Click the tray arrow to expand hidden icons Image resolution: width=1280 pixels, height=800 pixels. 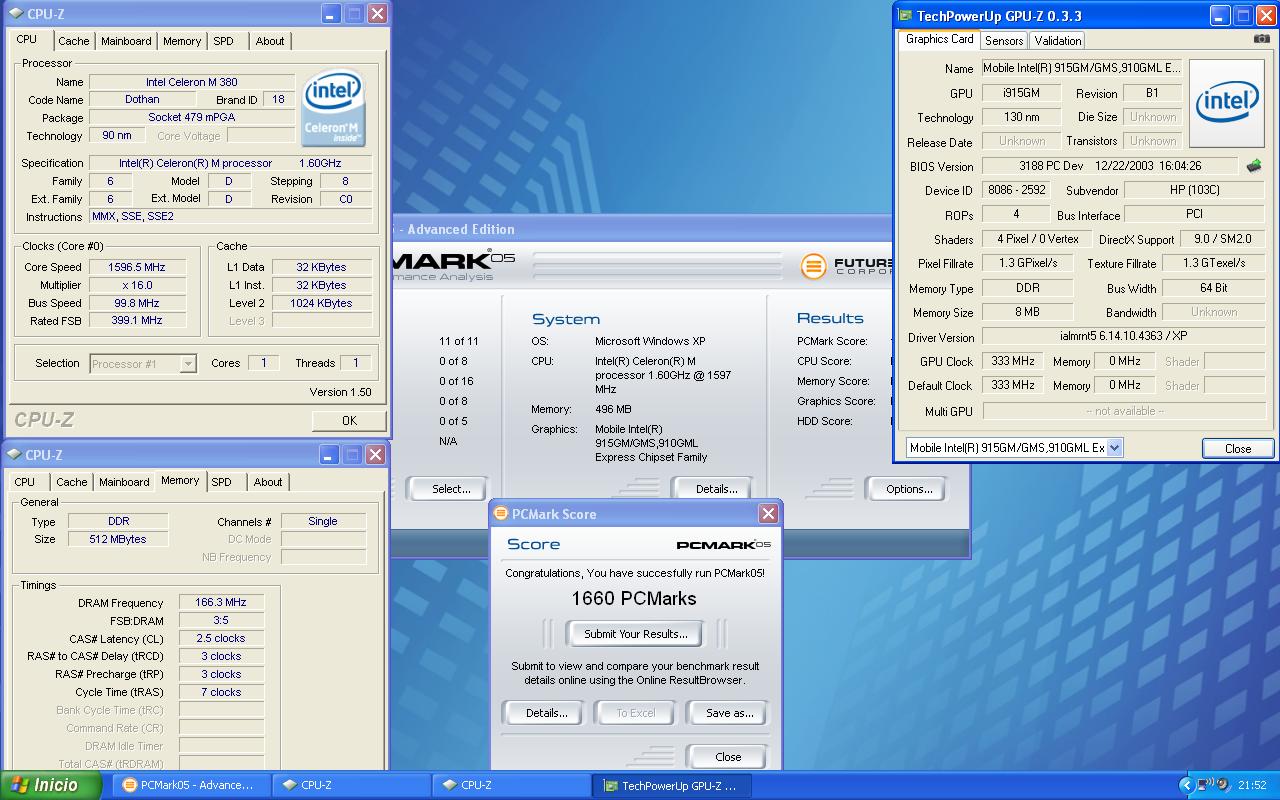pos(1187,785)
